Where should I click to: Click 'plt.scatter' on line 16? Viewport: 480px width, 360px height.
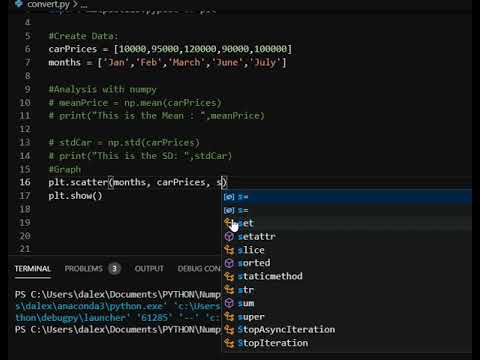click(78, 182)
